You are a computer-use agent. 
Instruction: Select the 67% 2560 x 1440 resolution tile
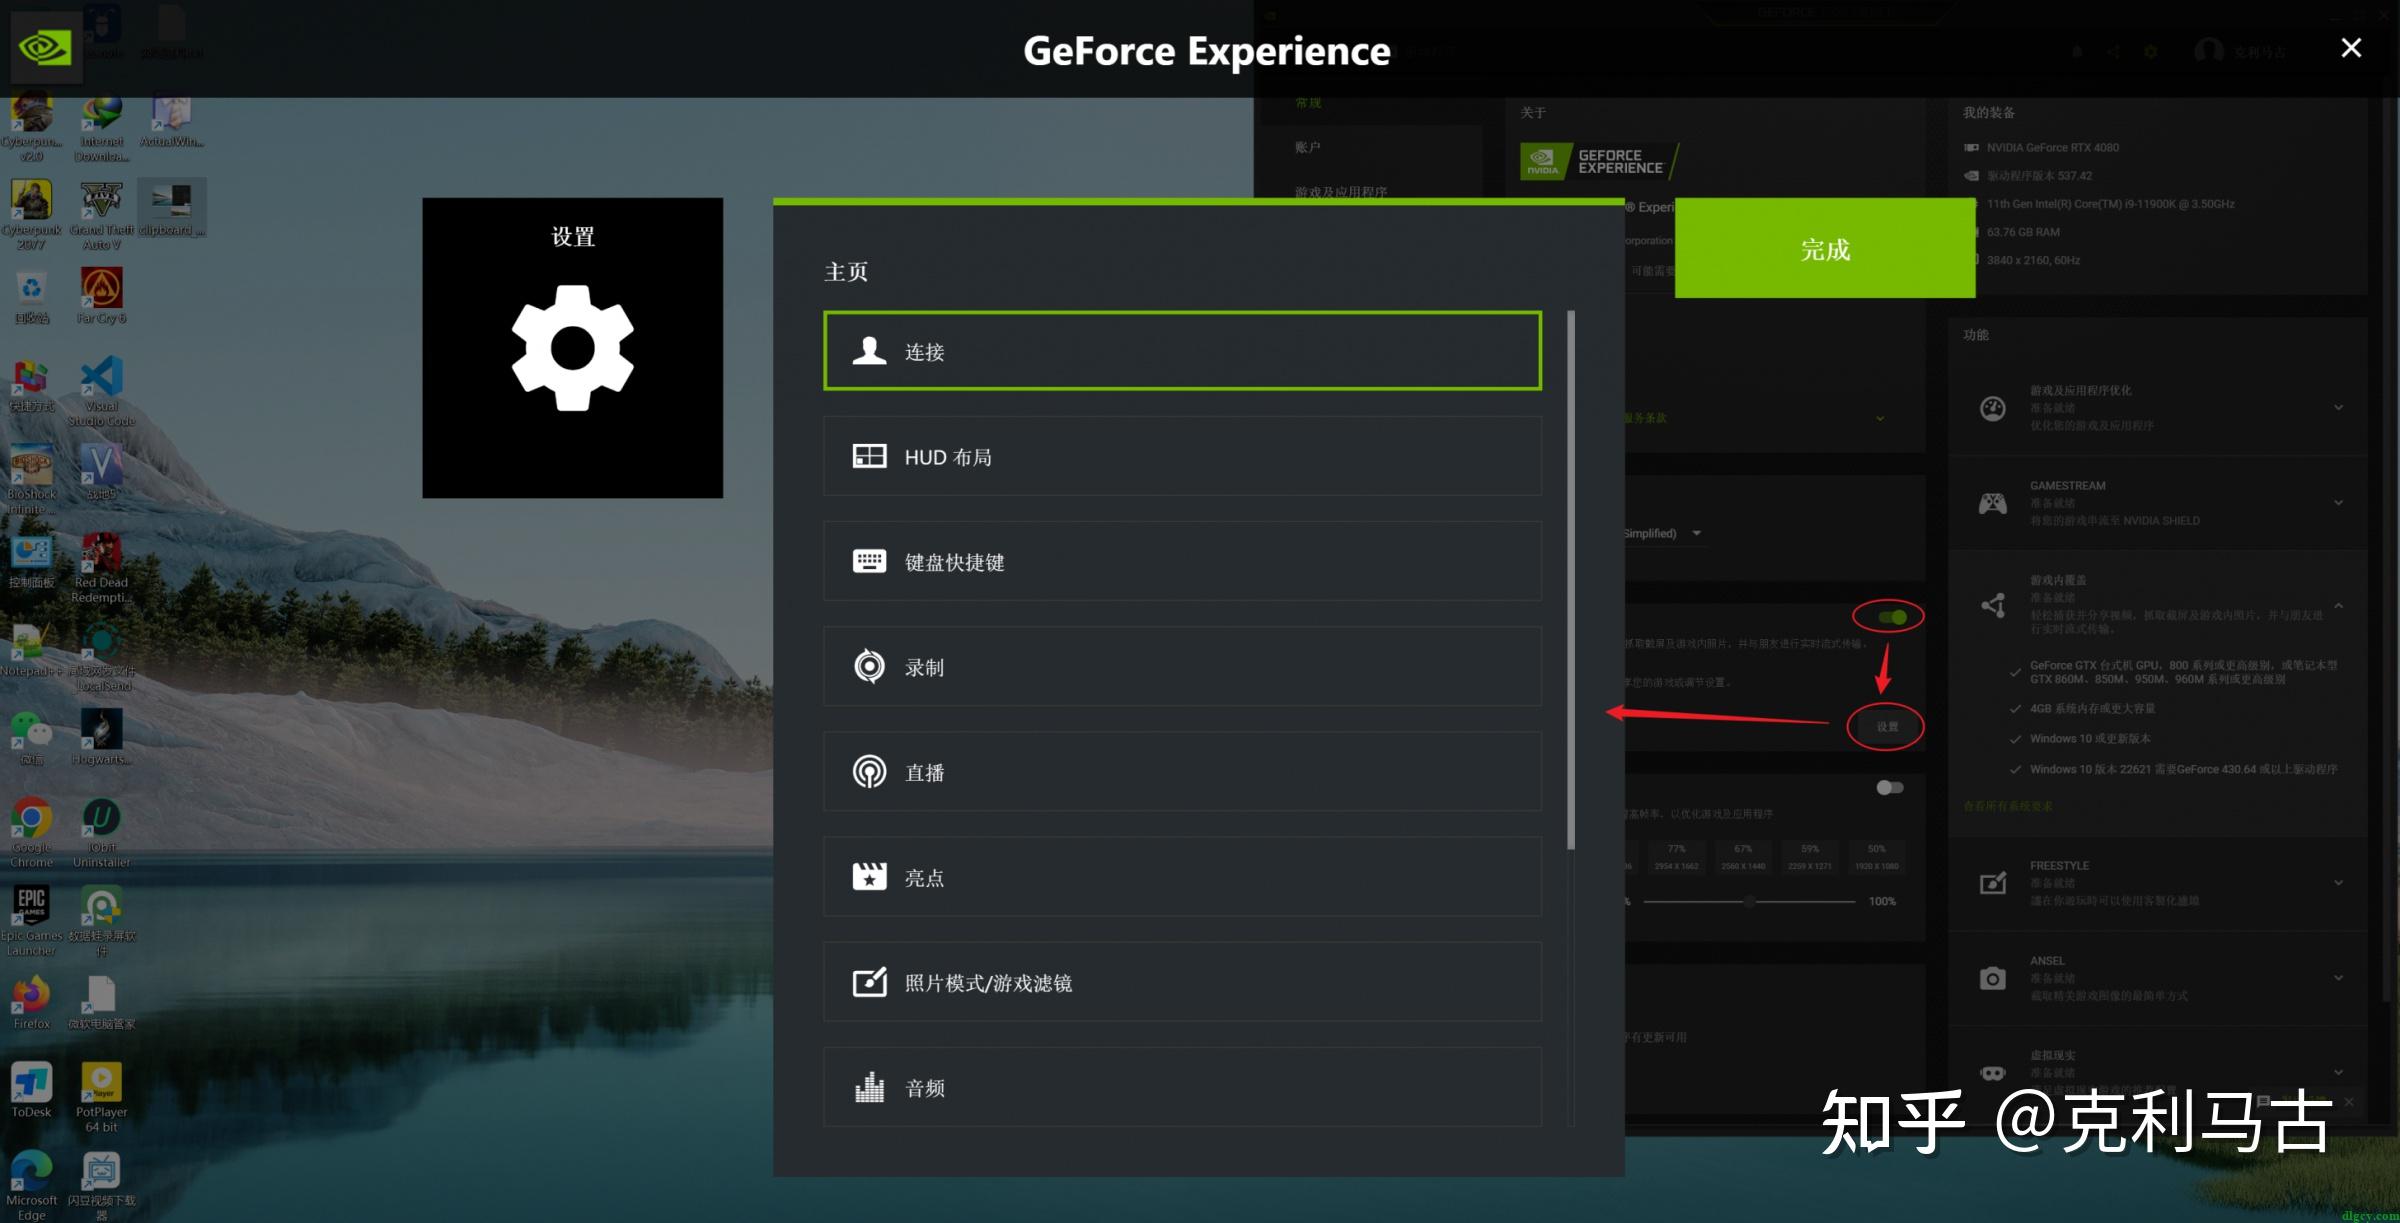(x=1743, y=857)
